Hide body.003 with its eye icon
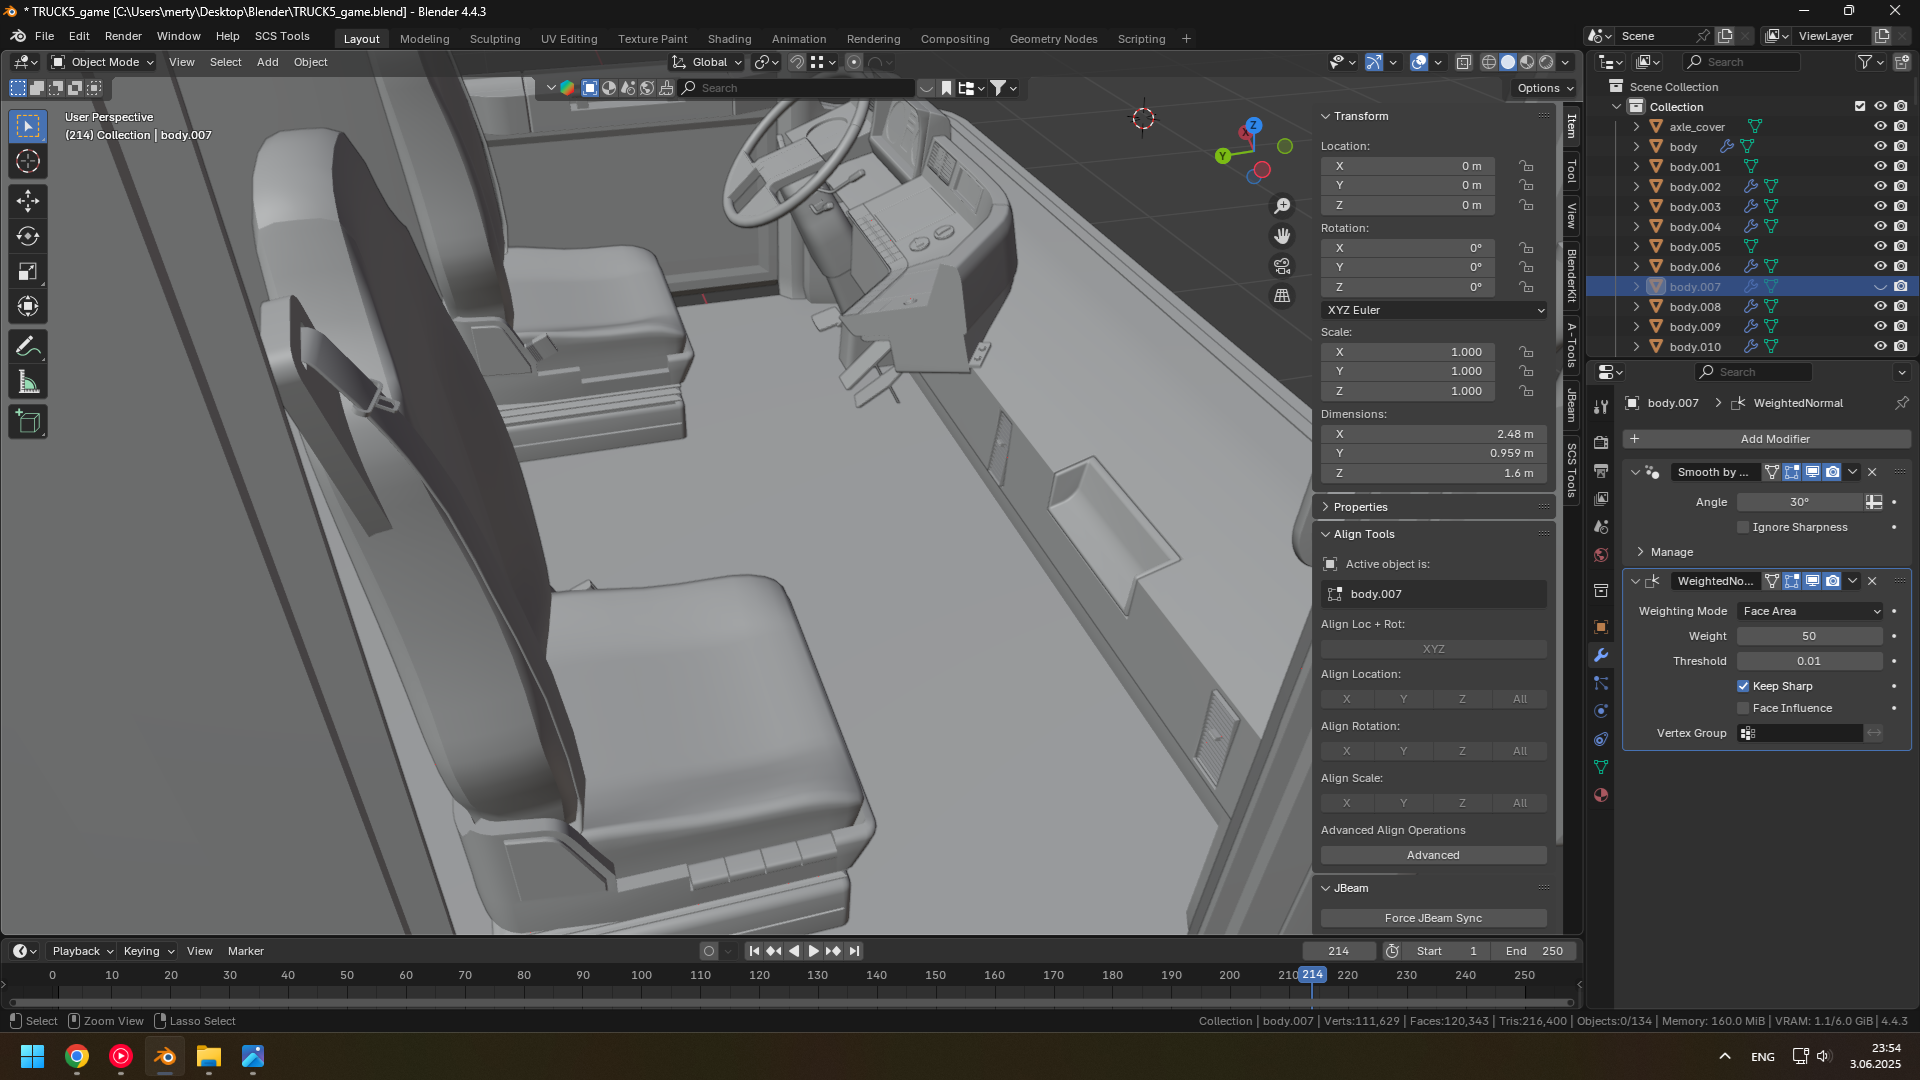 pos(1879,207)
